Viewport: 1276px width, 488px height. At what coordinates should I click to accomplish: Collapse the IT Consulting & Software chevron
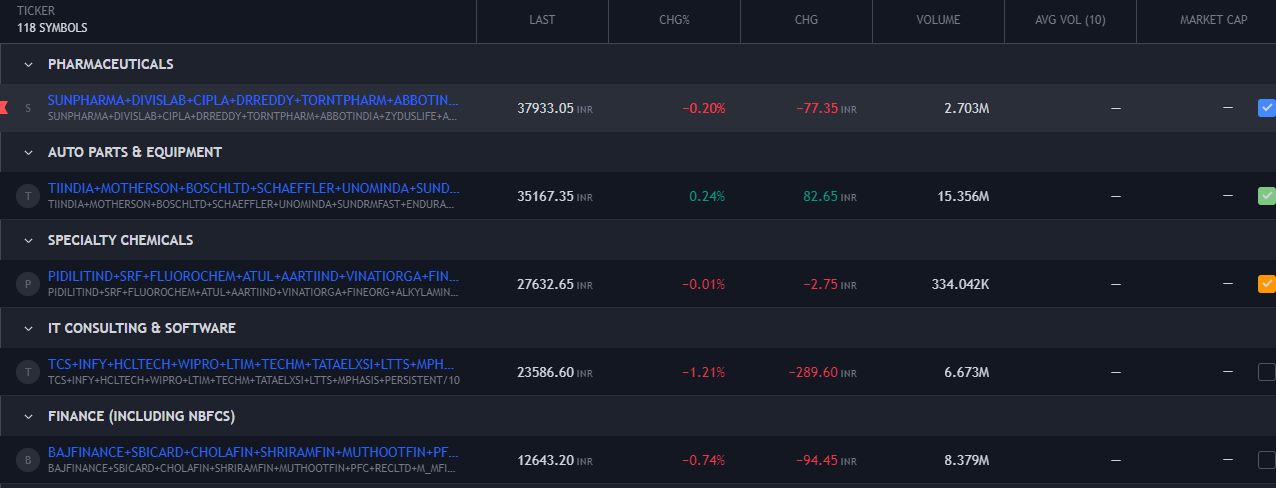pyautogui.click(x=28, y=328)
